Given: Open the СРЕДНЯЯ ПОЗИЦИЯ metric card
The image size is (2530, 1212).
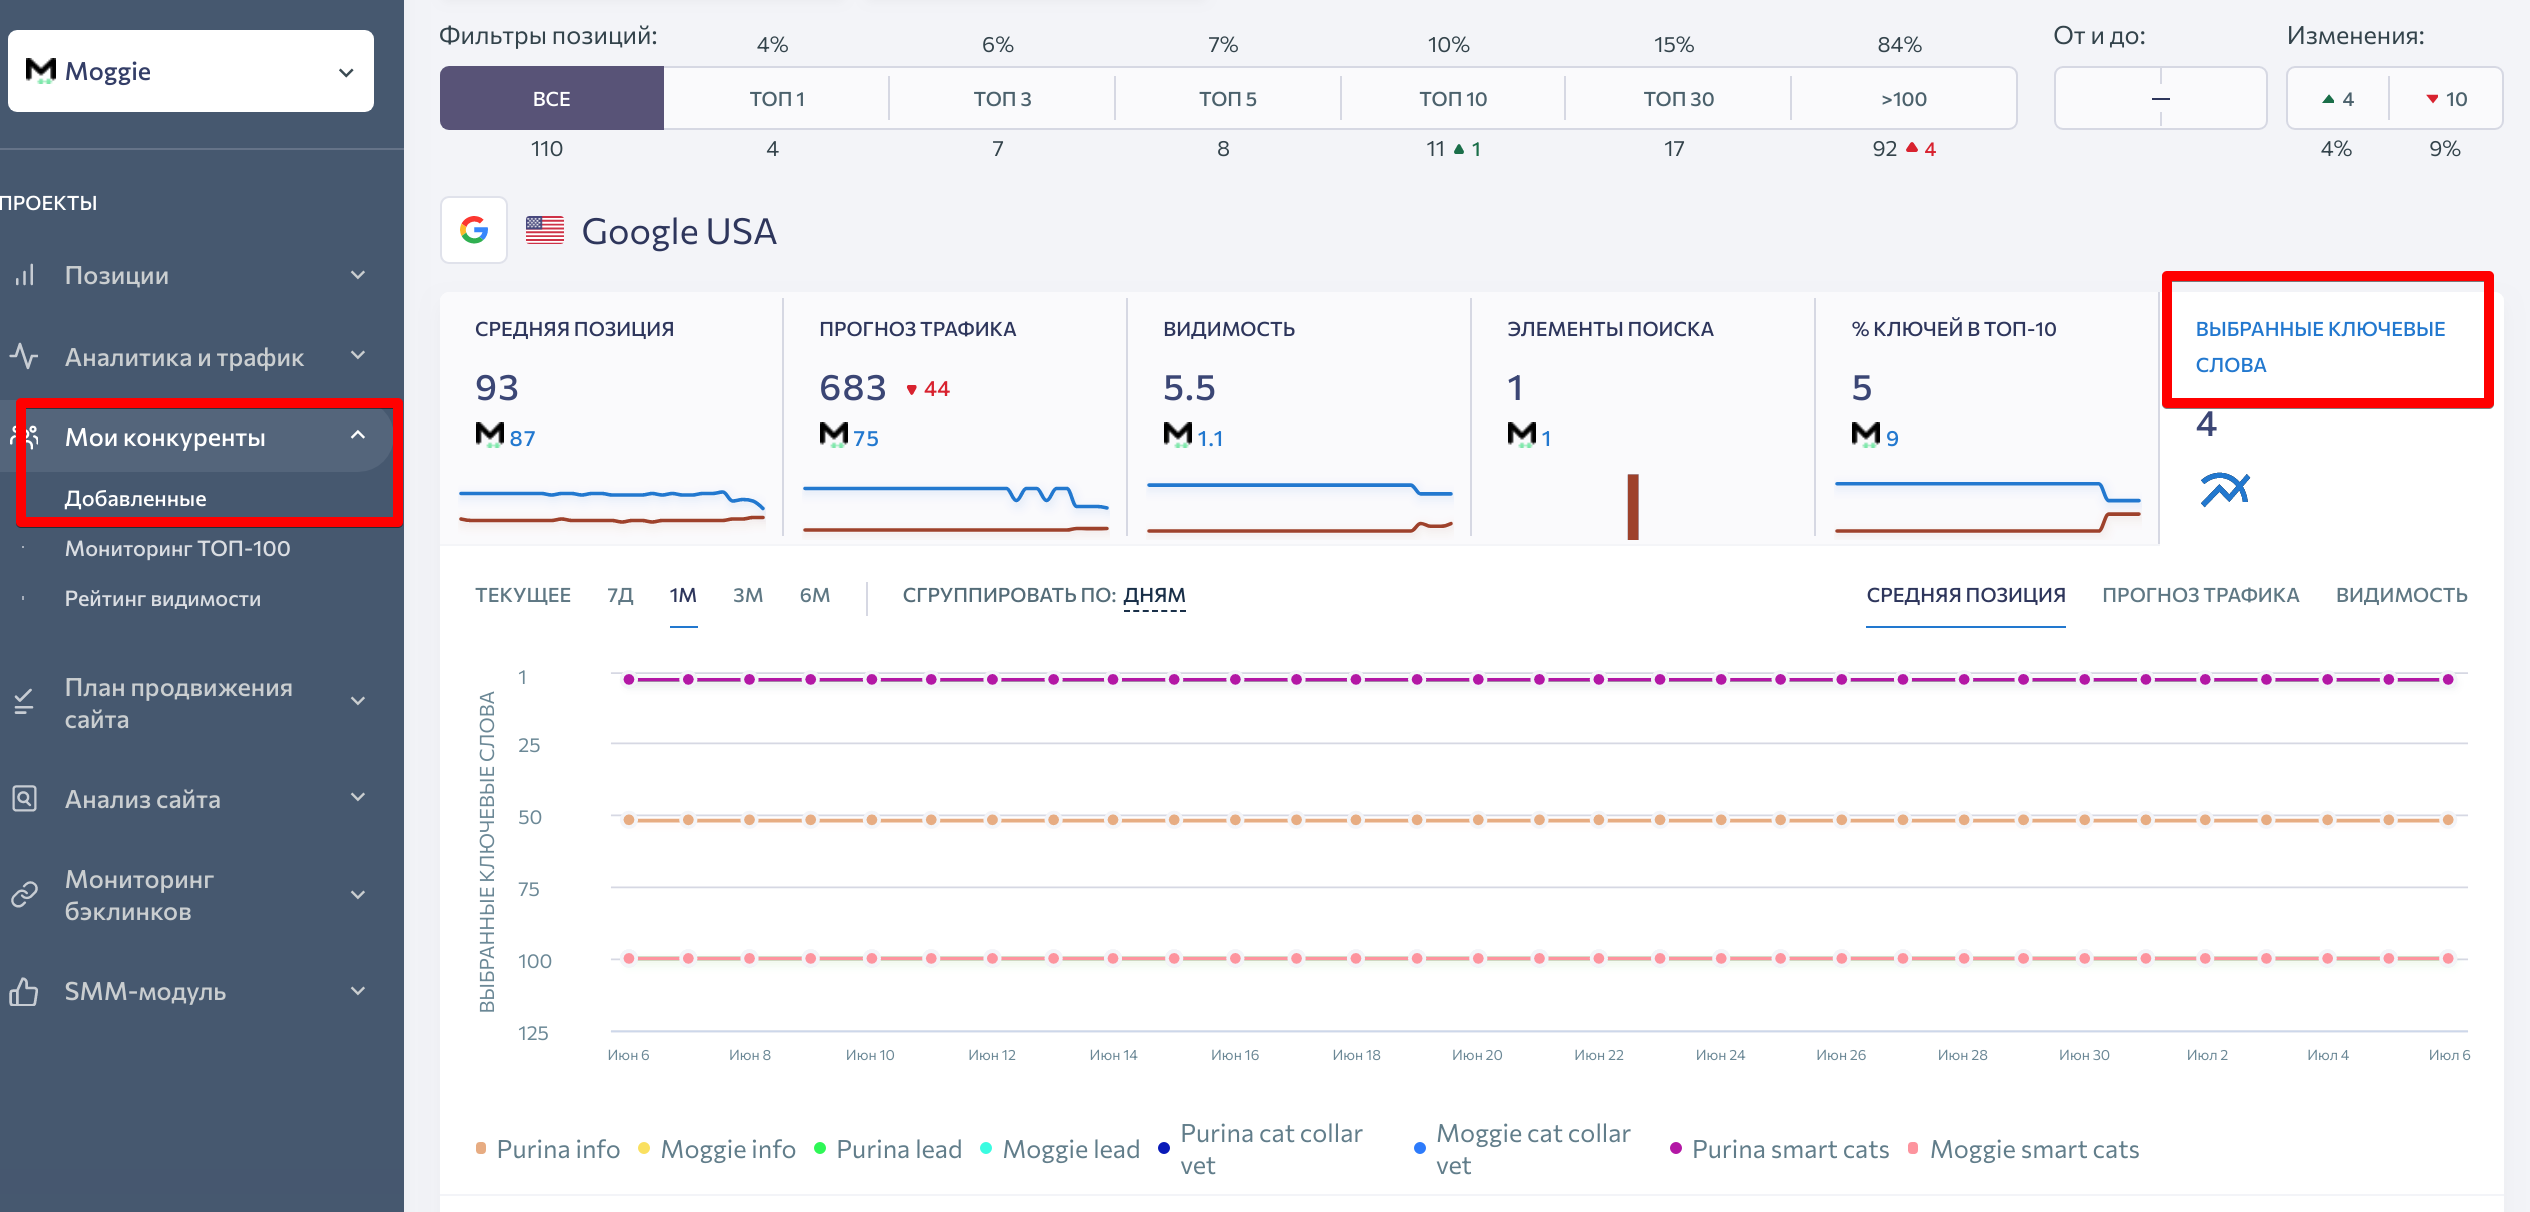Looking at the screenshot, I should coord(611,418).
